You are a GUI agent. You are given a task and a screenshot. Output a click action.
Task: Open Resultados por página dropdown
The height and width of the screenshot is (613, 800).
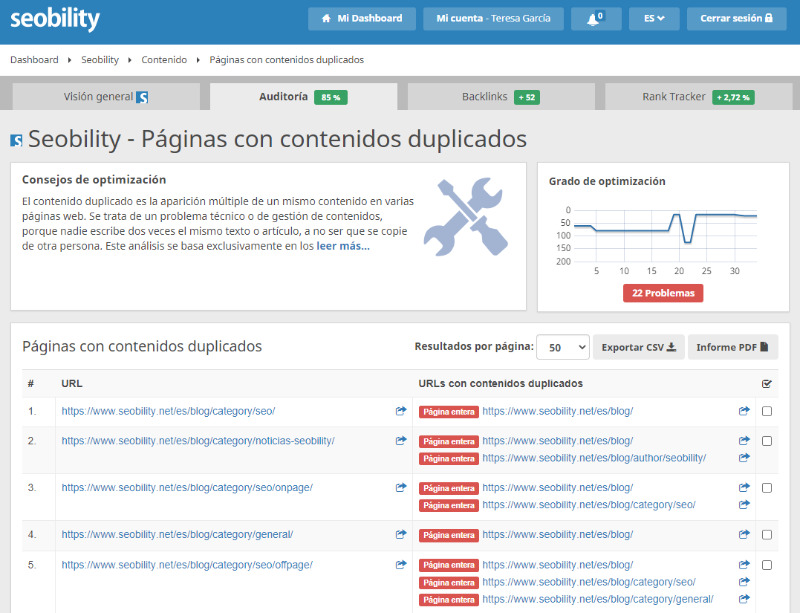click(x=563, y=347)
